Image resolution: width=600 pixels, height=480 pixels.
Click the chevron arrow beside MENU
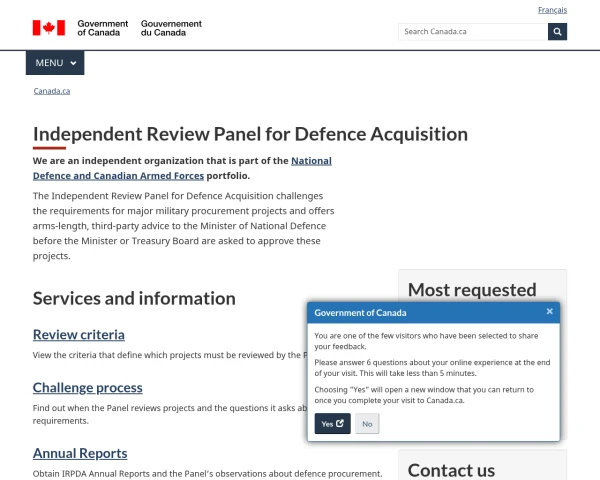tap(73, 63)
